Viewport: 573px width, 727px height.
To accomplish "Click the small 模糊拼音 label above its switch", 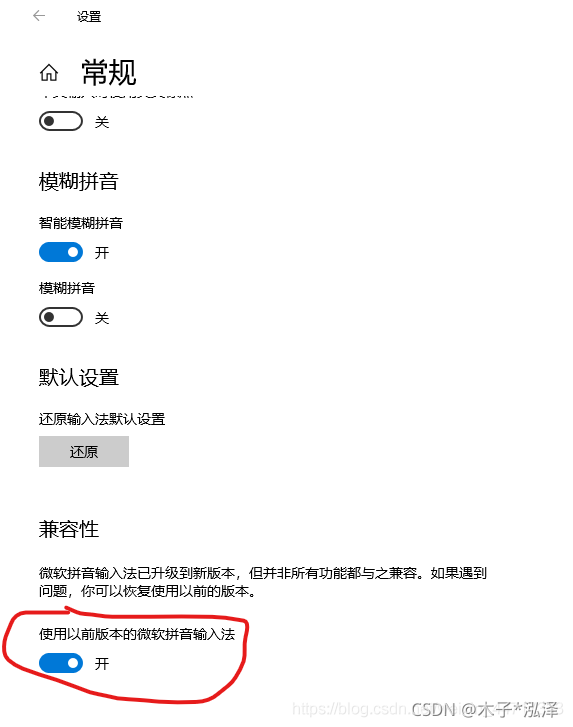I will coord(67,288).
